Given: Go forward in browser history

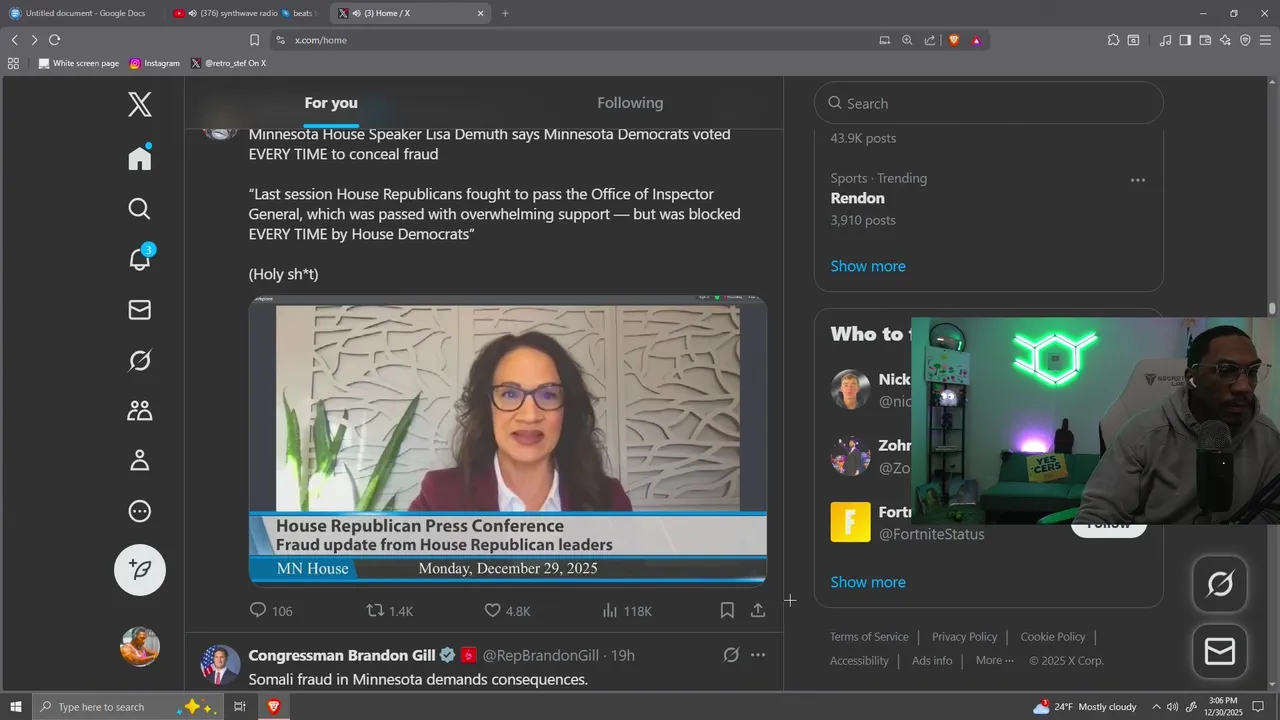Looking at the screenshot, I should [x=34, y=40].
